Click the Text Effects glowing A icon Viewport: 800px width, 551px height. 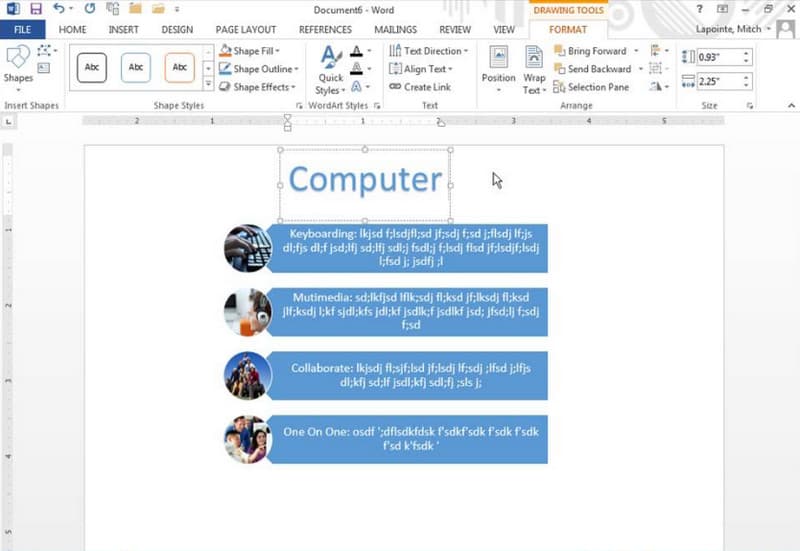point(356,86)
